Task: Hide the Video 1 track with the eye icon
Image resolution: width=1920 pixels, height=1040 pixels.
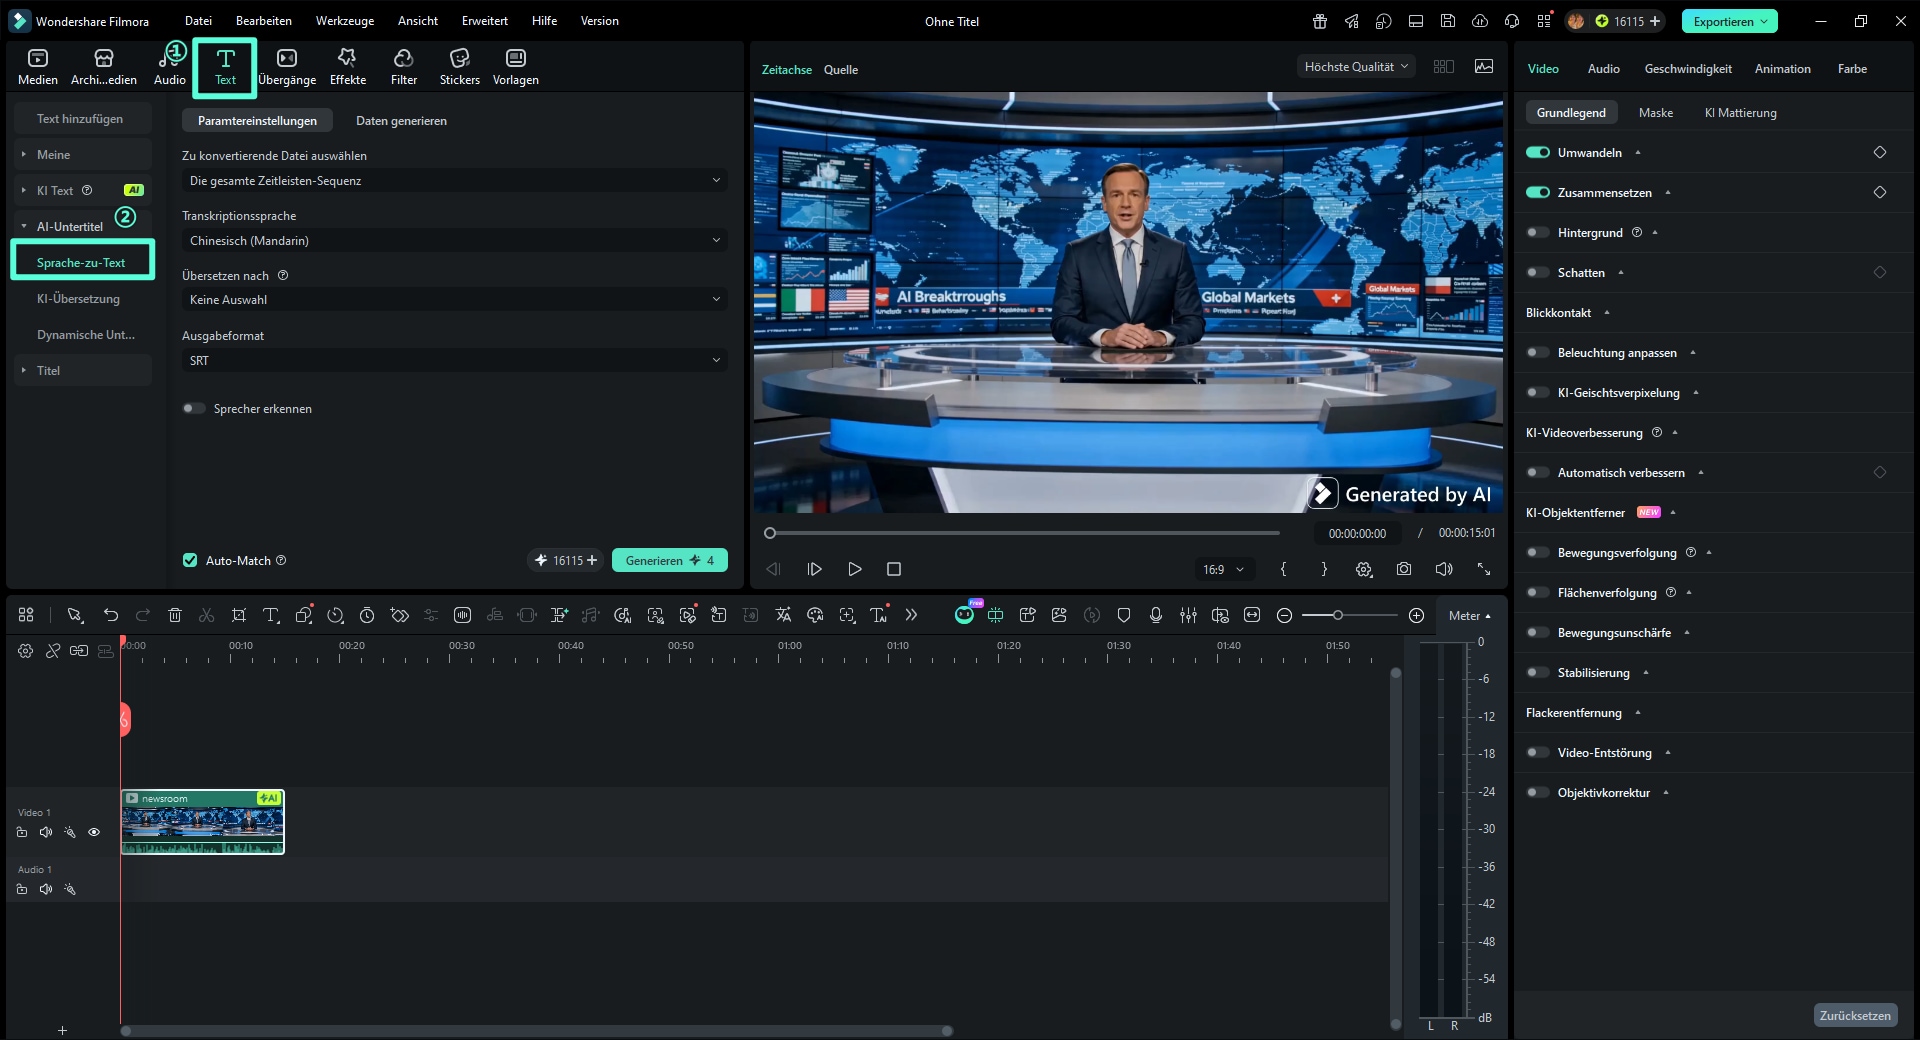Action: tap(94, 832)
